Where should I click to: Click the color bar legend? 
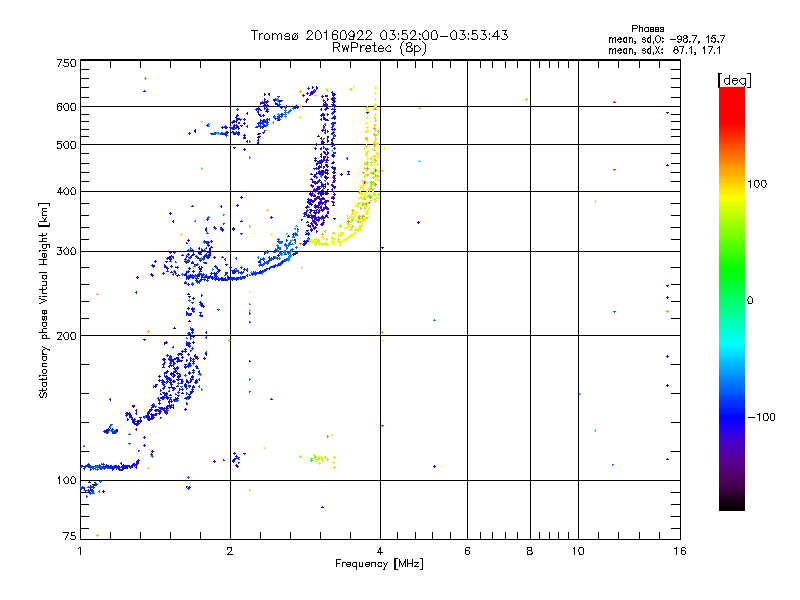[732, 298]
